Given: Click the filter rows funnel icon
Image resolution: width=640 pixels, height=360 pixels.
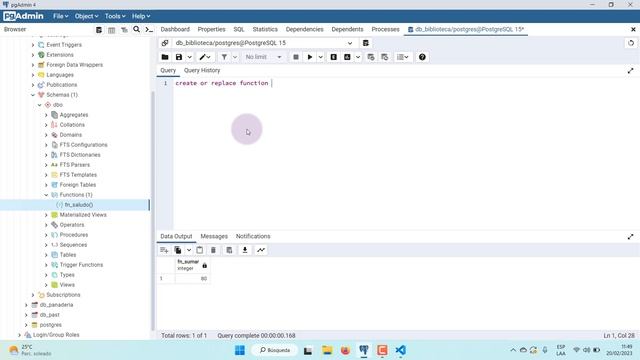Looking at the screenshot, I should 224,57.
